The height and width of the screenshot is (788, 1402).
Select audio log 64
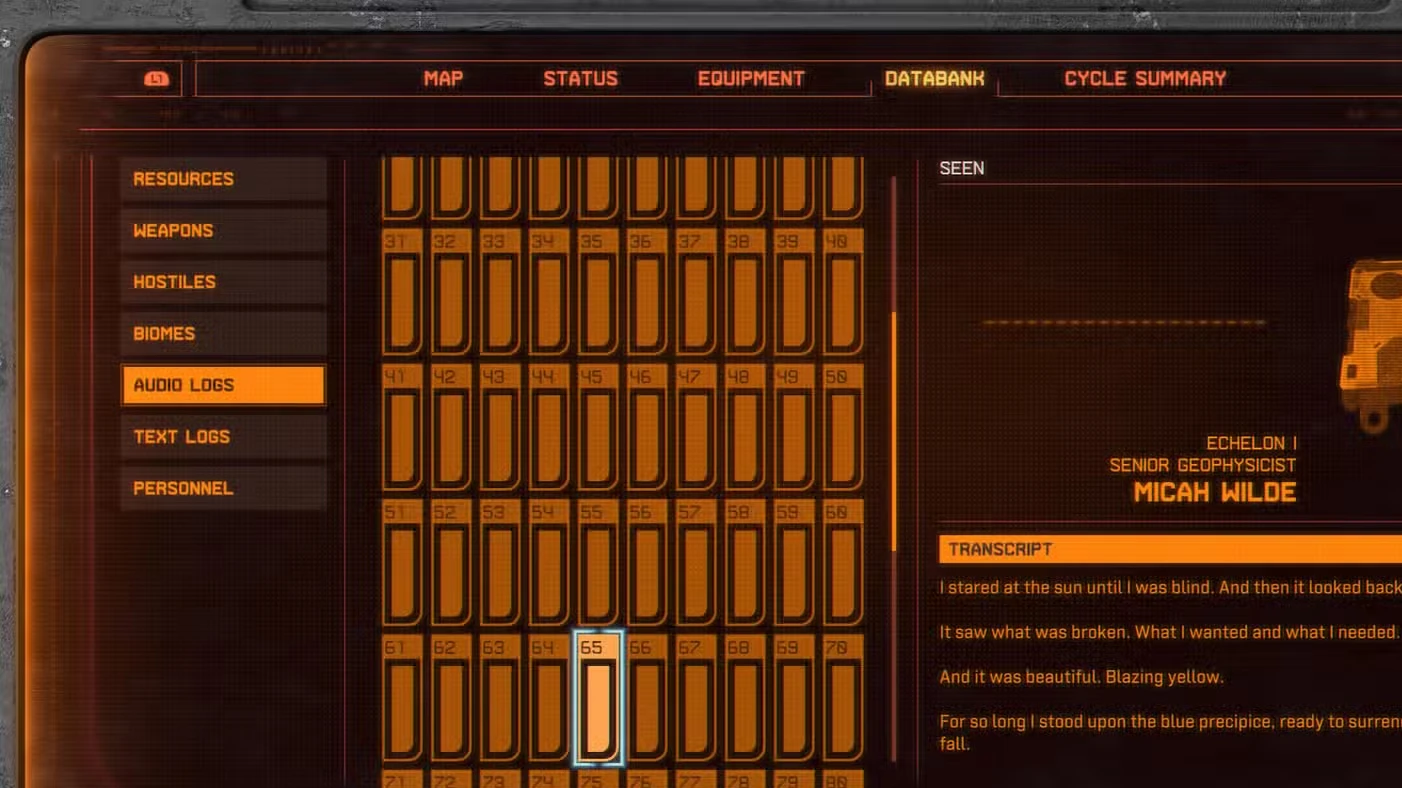(548, 697)
